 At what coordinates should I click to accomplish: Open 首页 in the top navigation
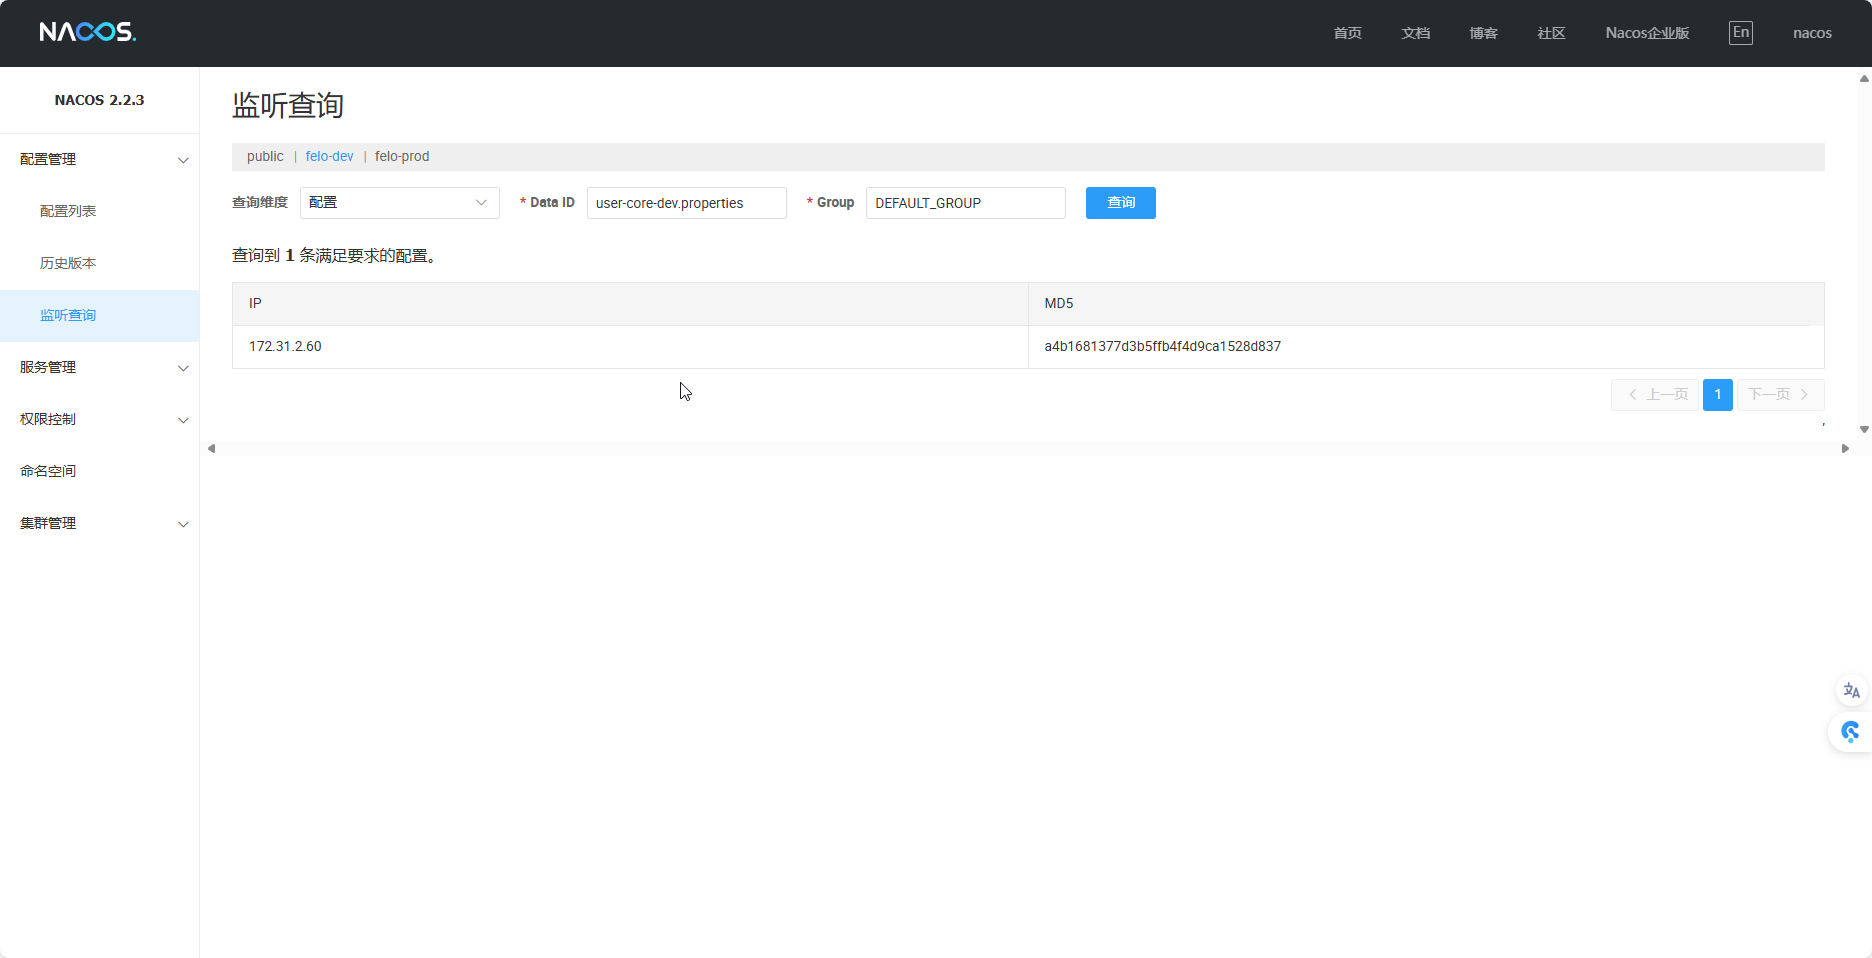point(1347,33)
